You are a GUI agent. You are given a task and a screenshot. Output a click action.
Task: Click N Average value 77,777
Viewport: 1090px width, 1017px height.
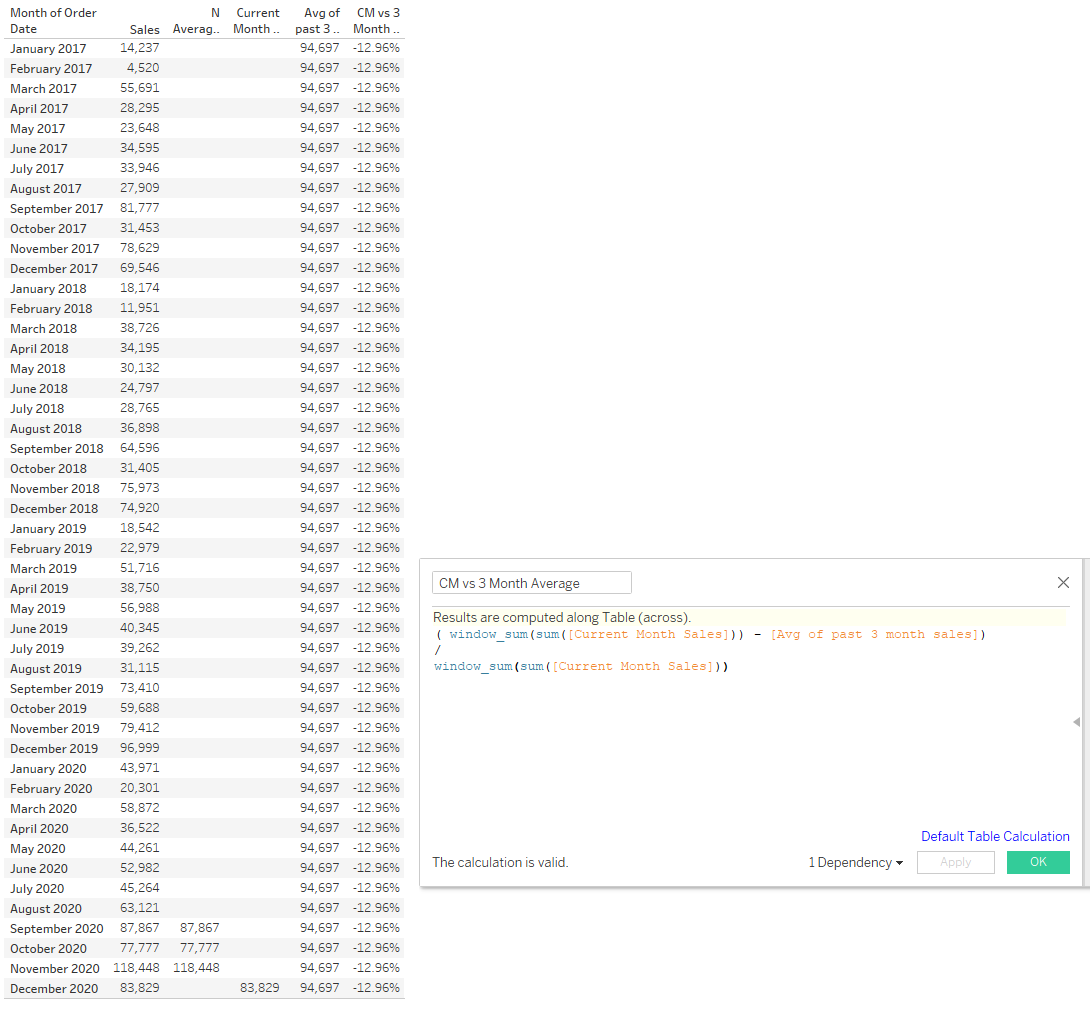[x=200, y=948]
